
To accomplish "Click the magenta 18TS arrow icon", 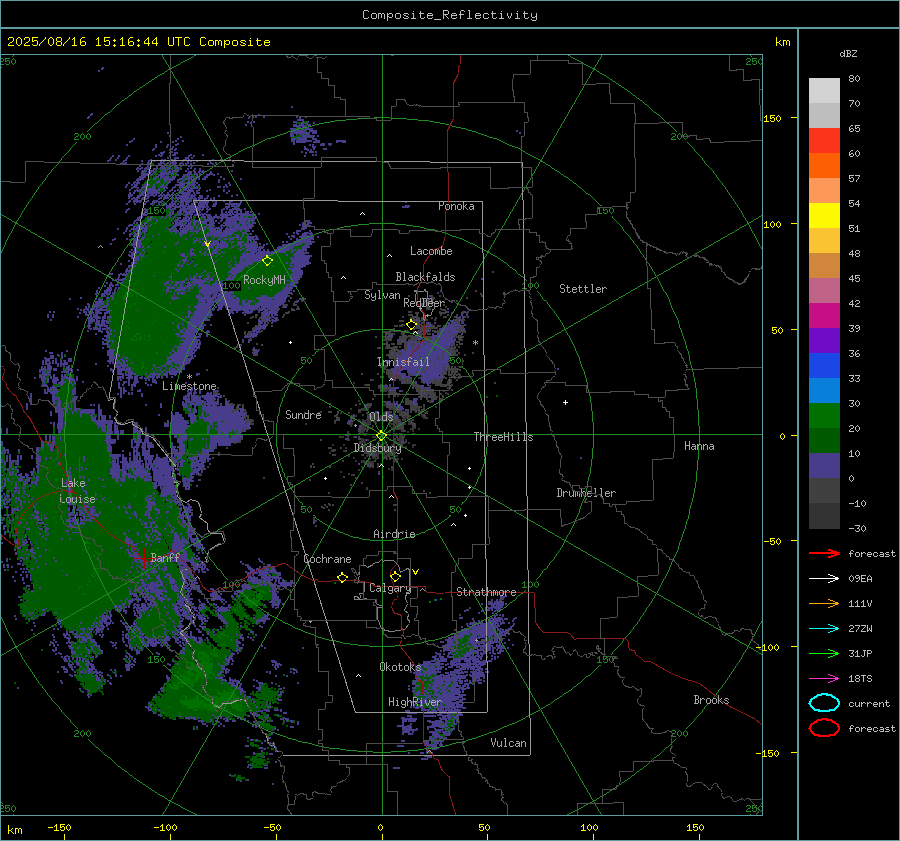I will (824, 679).
